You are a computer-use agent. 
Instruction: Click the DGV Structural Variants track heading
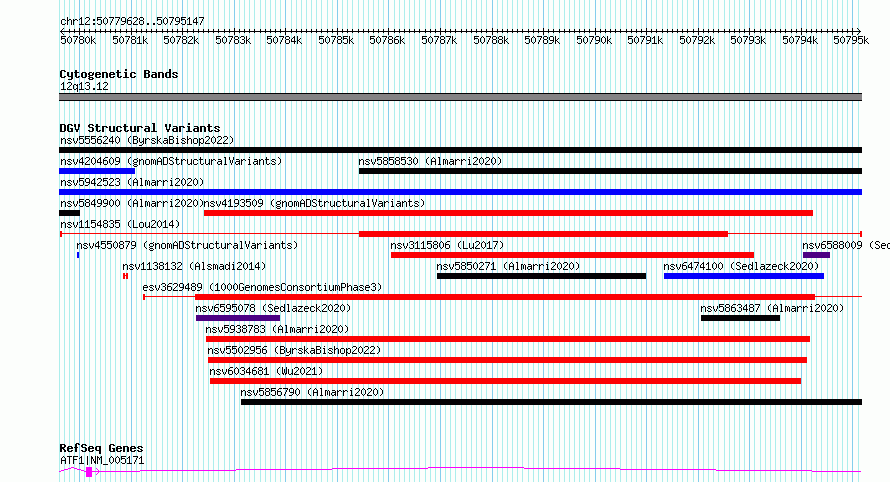click(x=140, y=128)
